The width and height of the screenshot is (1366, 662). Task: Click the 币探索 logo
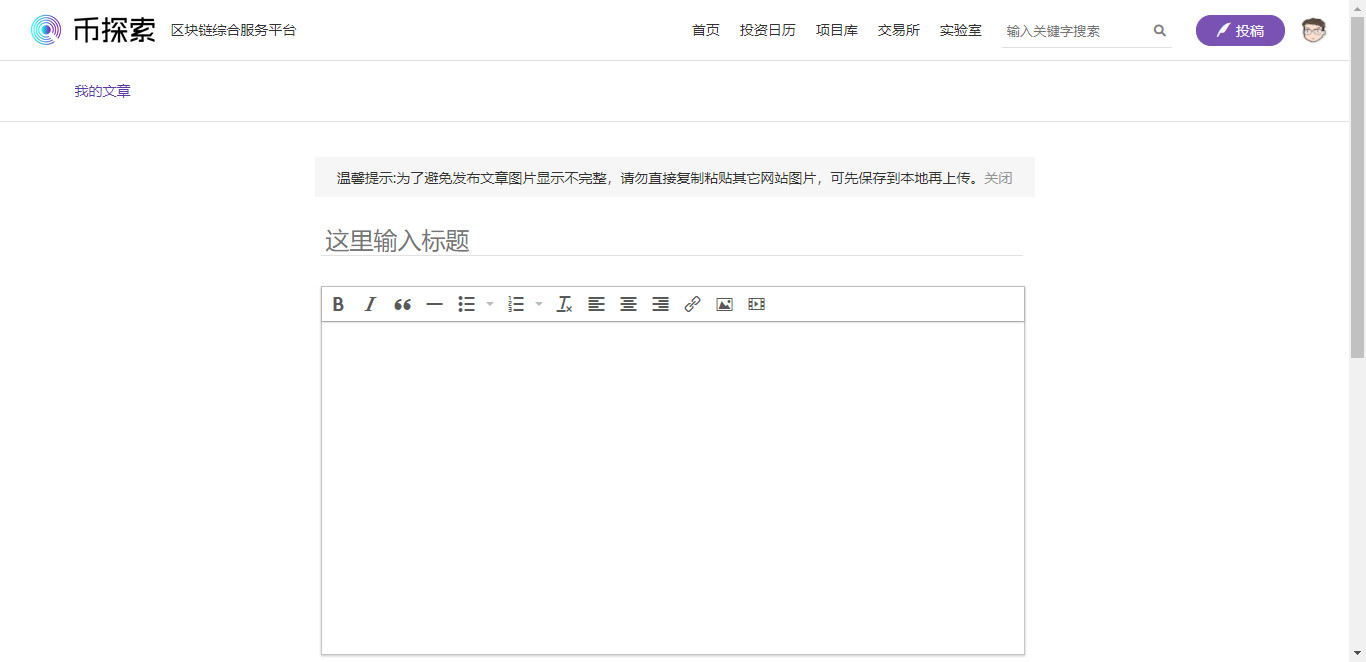pyautogui.click(x=93, y=30)
